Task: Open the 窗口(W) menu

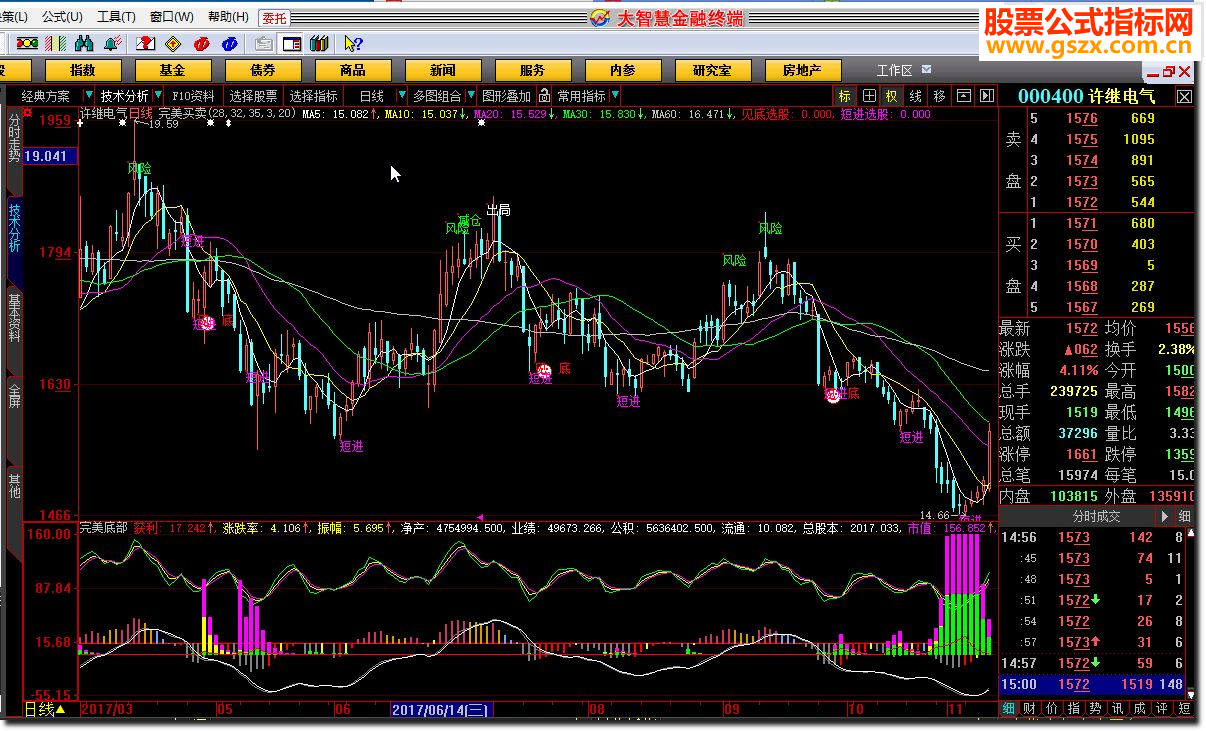Action: pyautogui.click(x=171, y=17)
